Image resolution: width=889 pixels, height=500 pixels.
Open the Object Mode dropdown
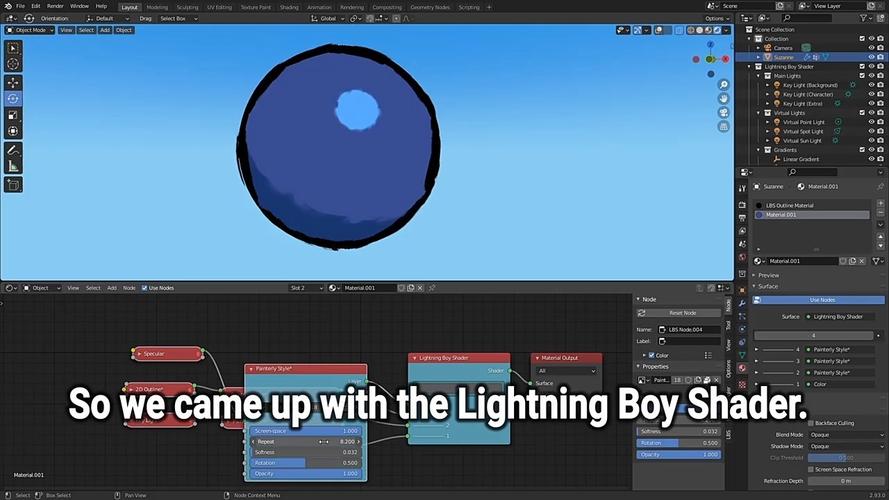(x=30, y=30)
